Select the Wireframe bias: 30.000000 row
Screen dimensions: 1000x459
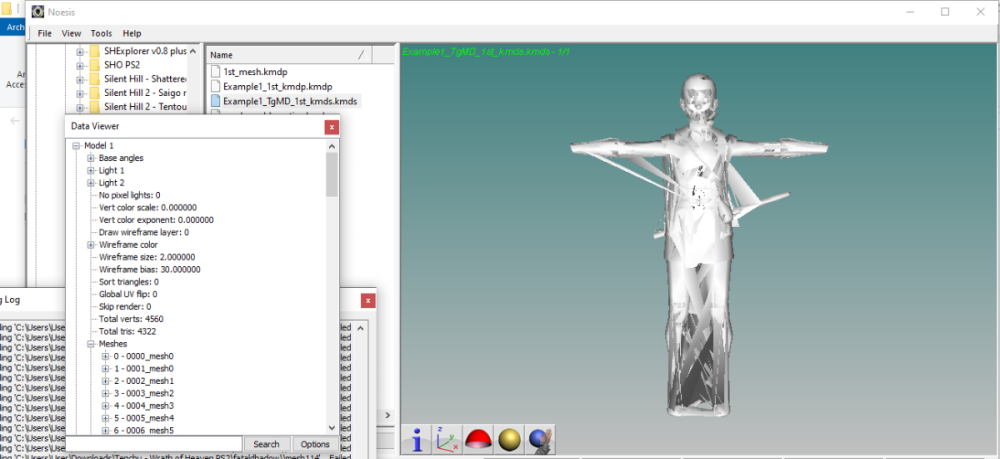pos(149,270)
